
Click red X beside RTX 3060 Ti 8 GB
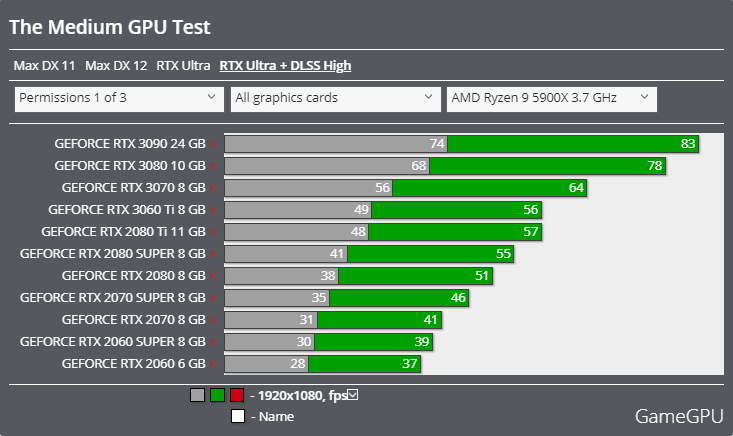point(213,210)
